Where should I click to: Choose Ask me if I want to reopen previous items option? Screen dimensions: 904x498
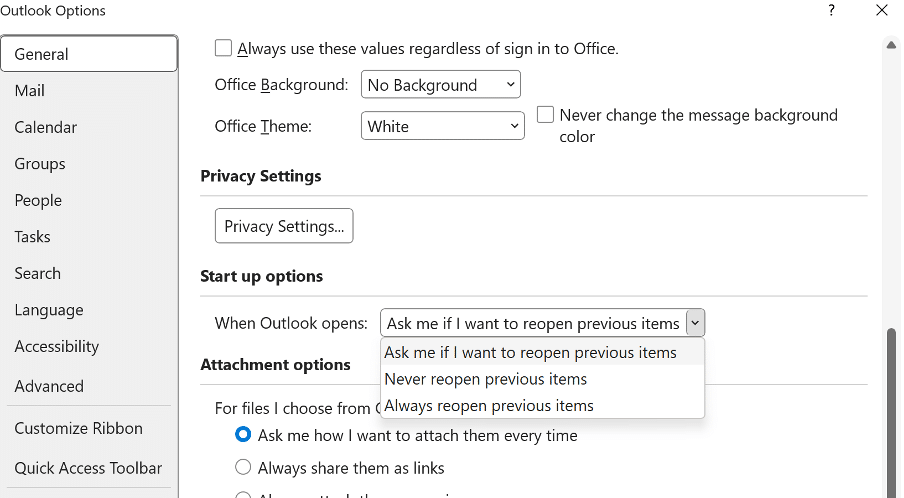point(542,352)
